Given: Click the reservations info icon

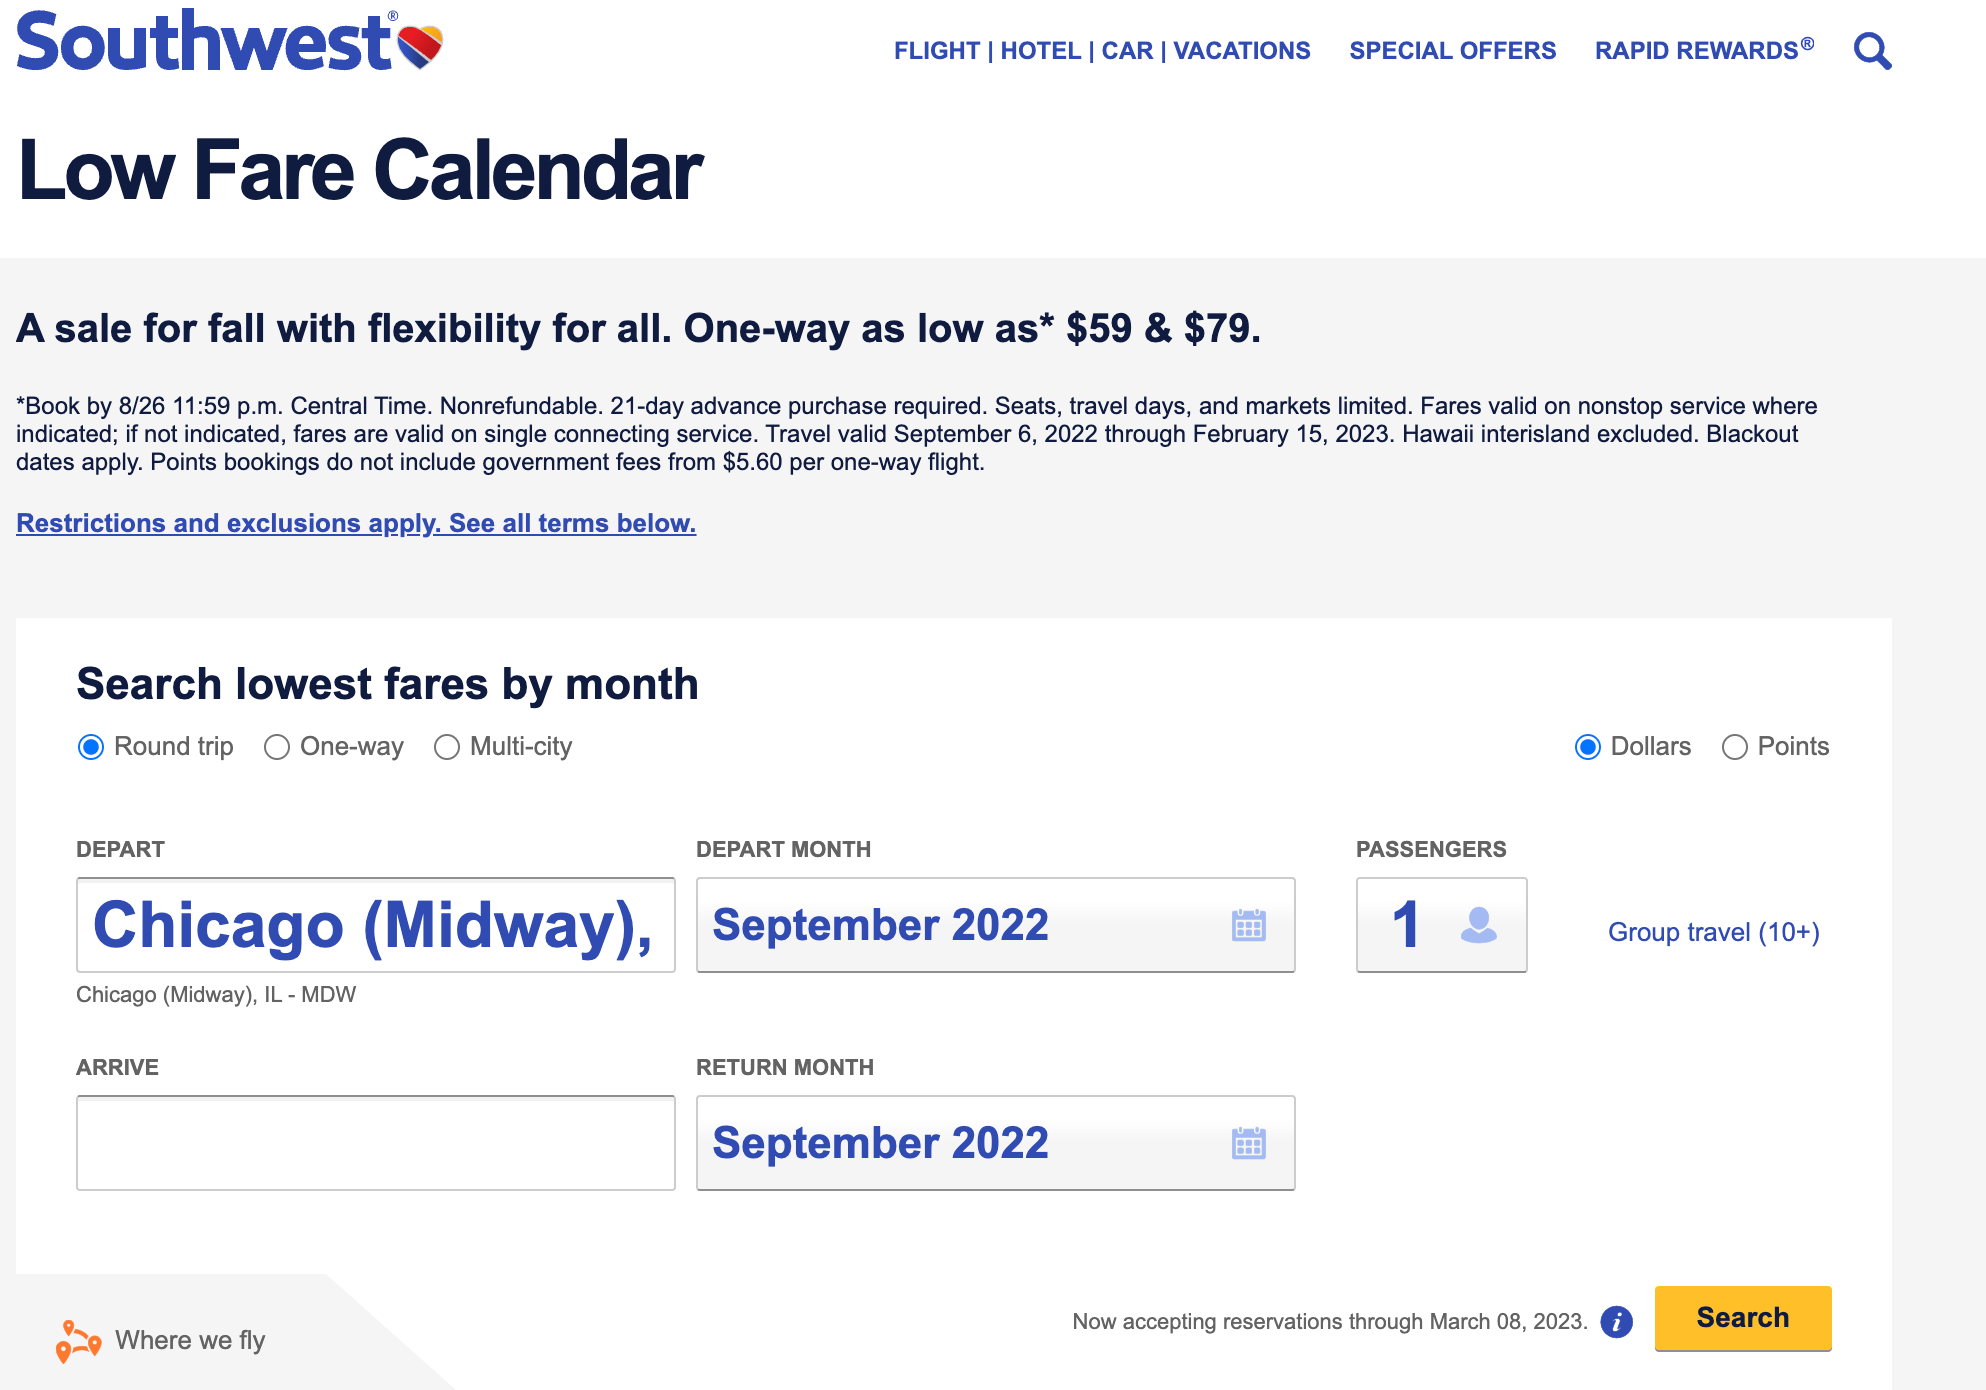Looking at the screenshot, I should (1616, 1322).
